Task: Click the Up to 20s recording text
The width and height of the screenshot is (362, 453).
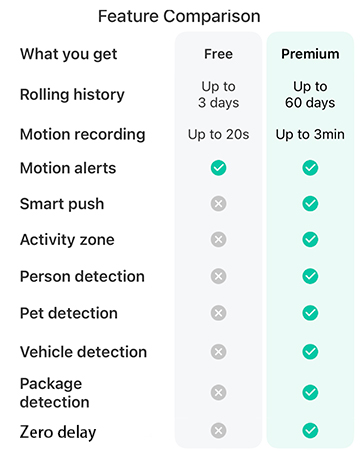Action: [x=218, y=134]
